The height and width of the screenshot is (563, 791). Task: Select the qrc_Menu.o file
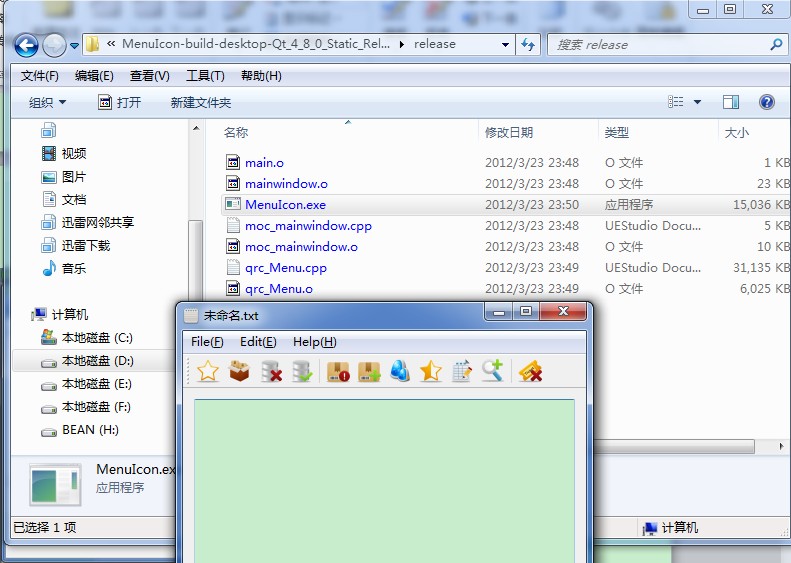[x=278, y=289]
